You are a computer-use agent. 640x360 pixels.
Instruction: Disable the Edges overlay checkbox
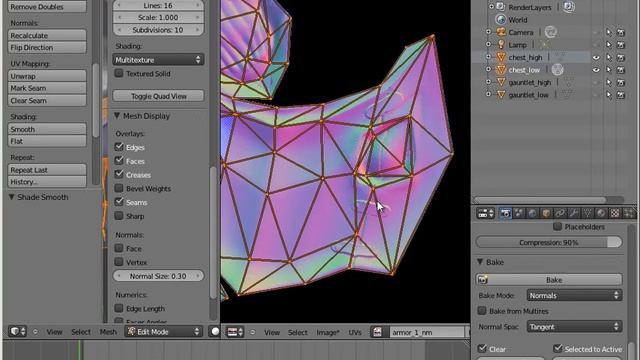pos(119,147)
